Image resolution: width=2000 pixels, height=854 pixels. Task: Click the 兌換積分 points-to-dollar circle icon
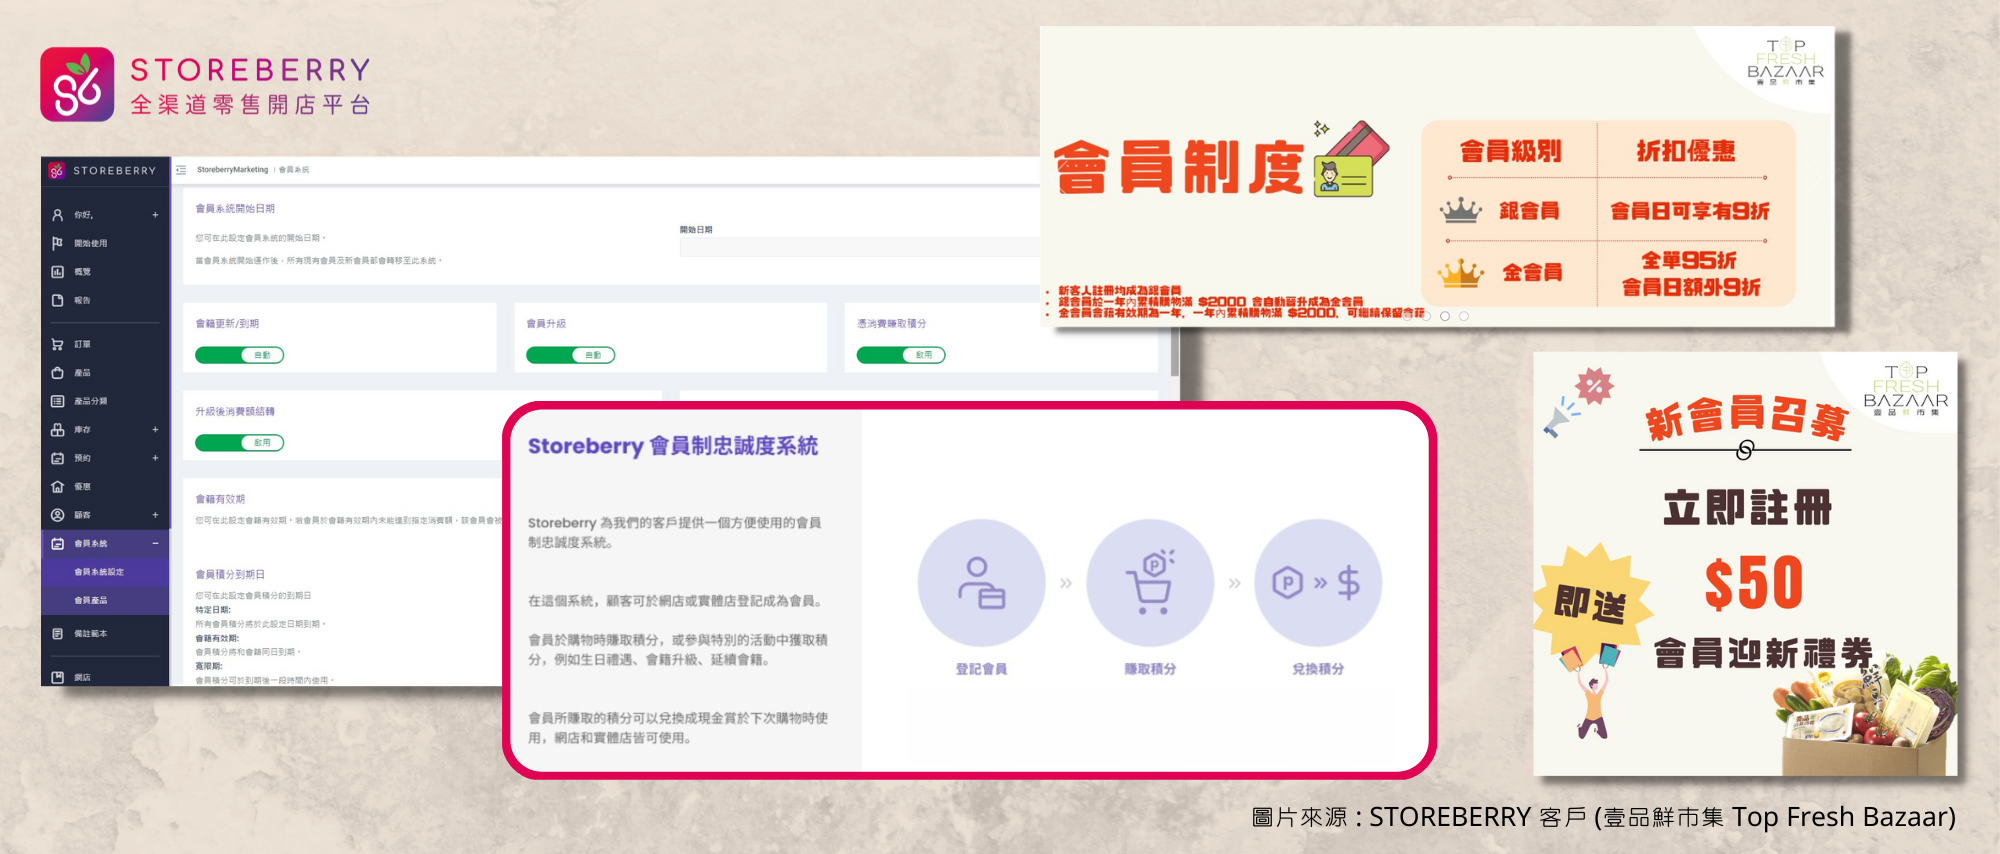pos(1318,583)
